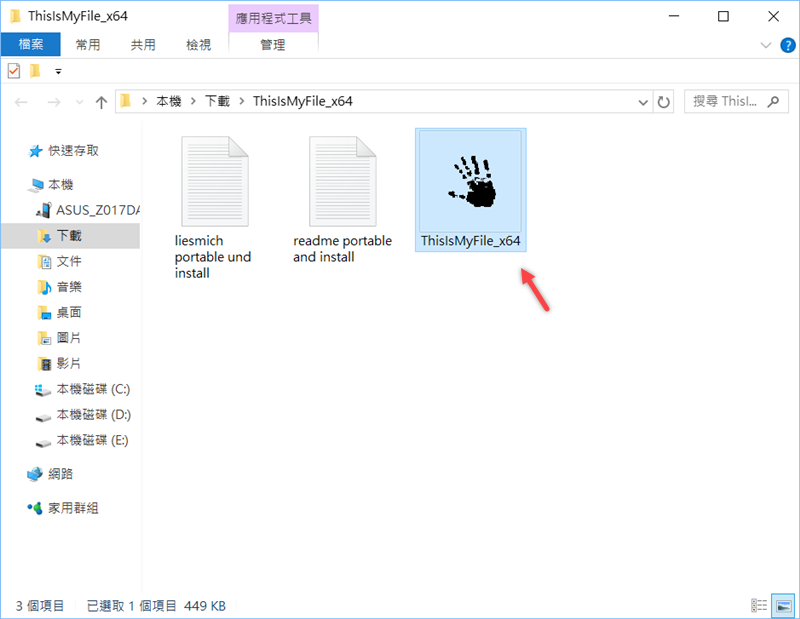Click the download arrow icon beside 下載
This screenshot has width=800, height=619.
coord(44,236)
